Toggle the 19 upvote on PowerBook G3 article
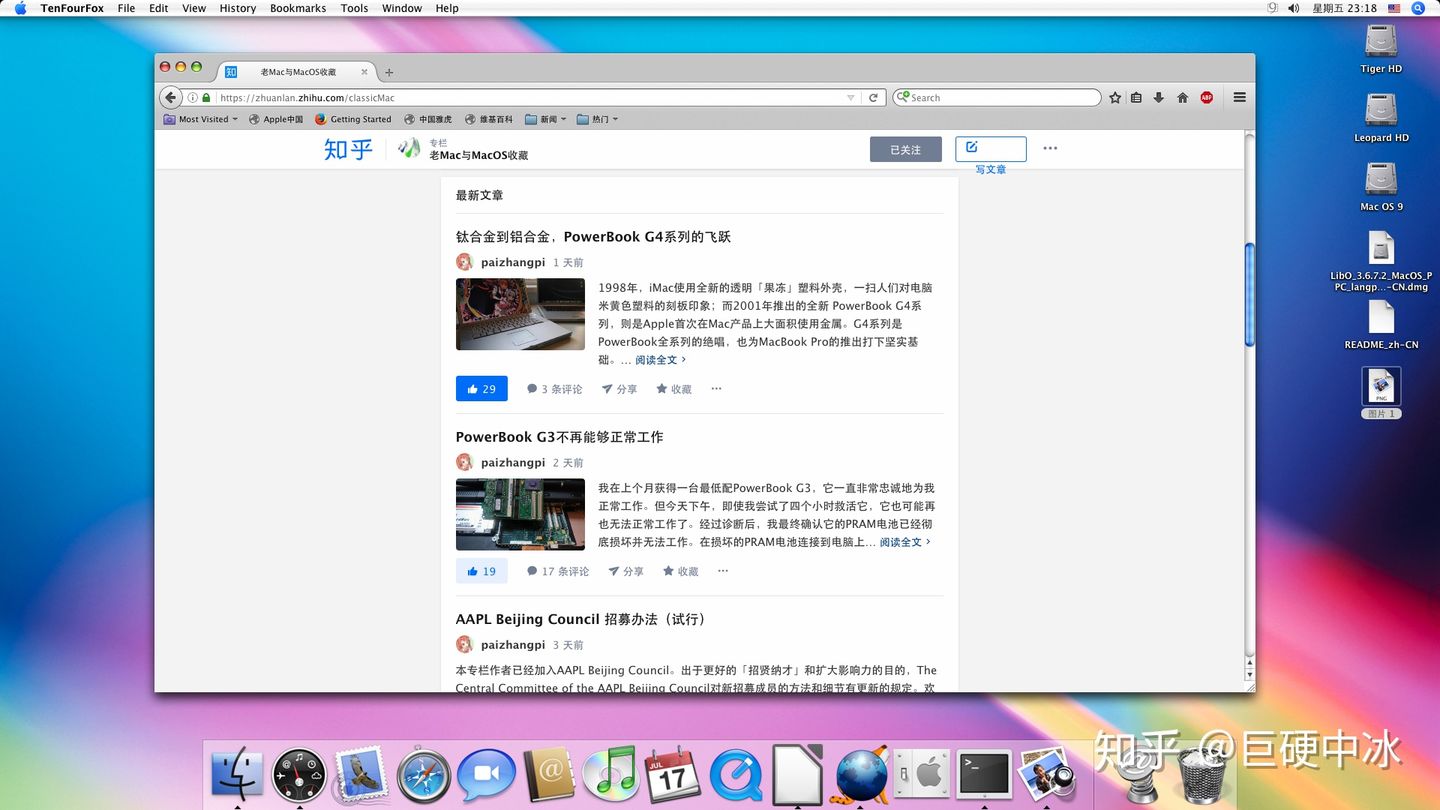 (x=481, y=571)
